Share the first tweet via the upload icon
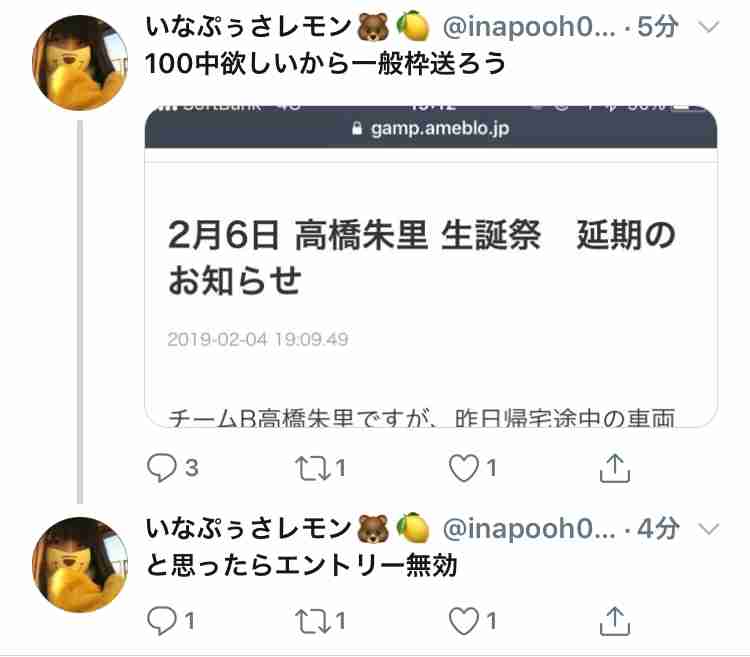 [615, 468]
